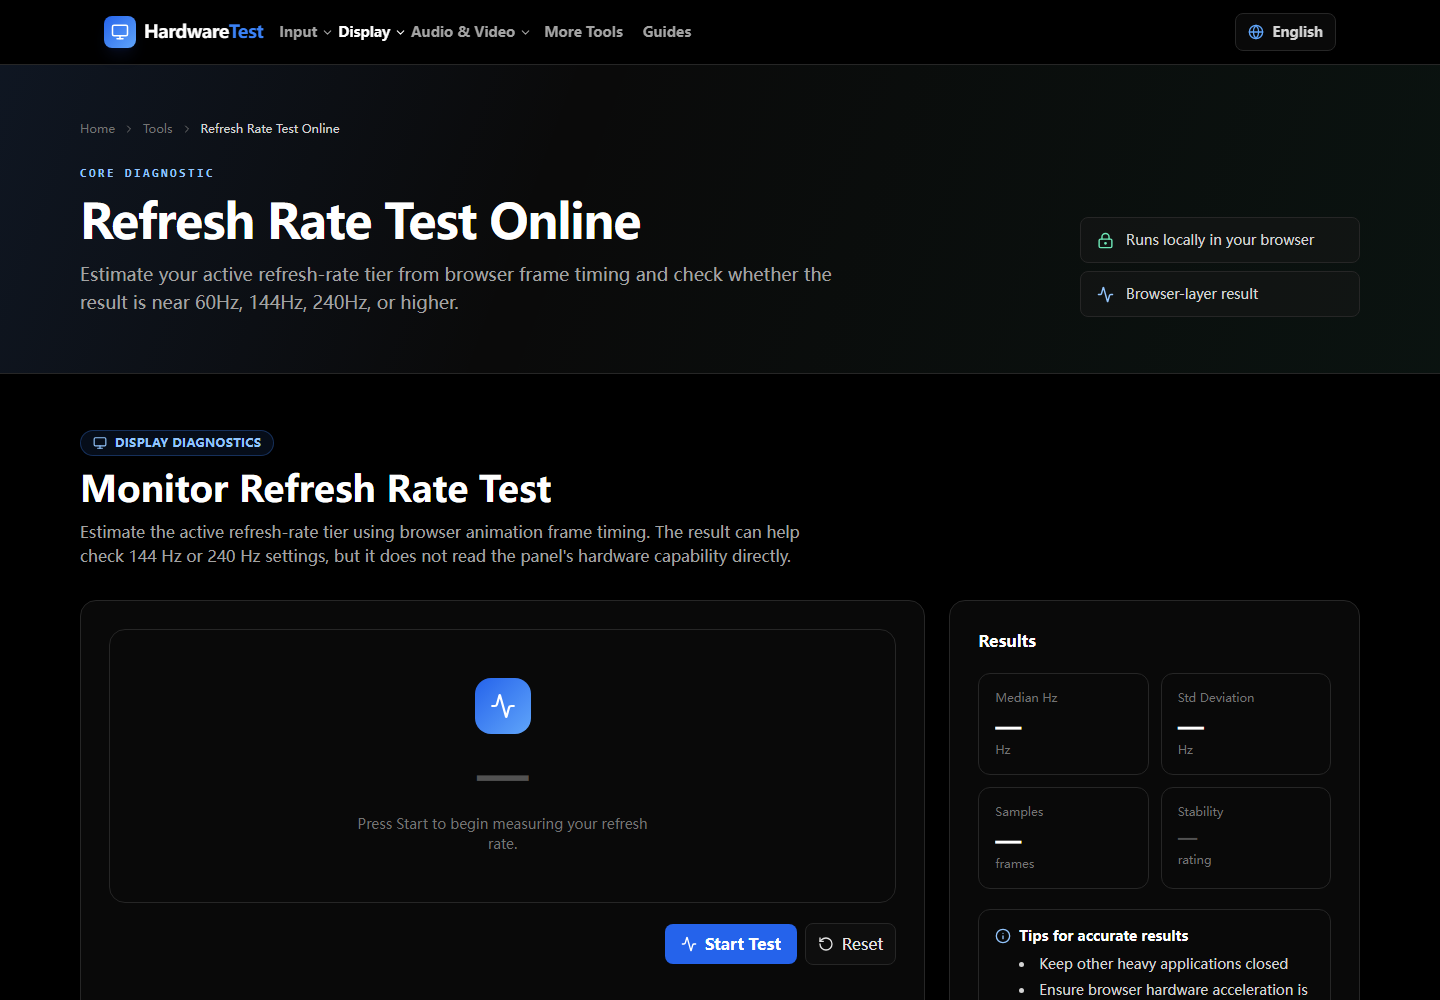
Task: Click the Runs locally in your browser badge
Action: (1220, 240)
